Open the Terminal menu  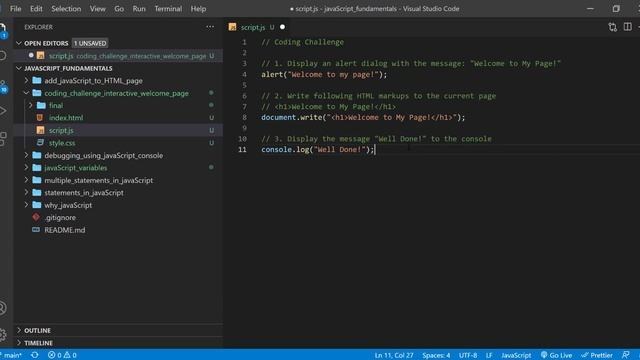(168, 9)
